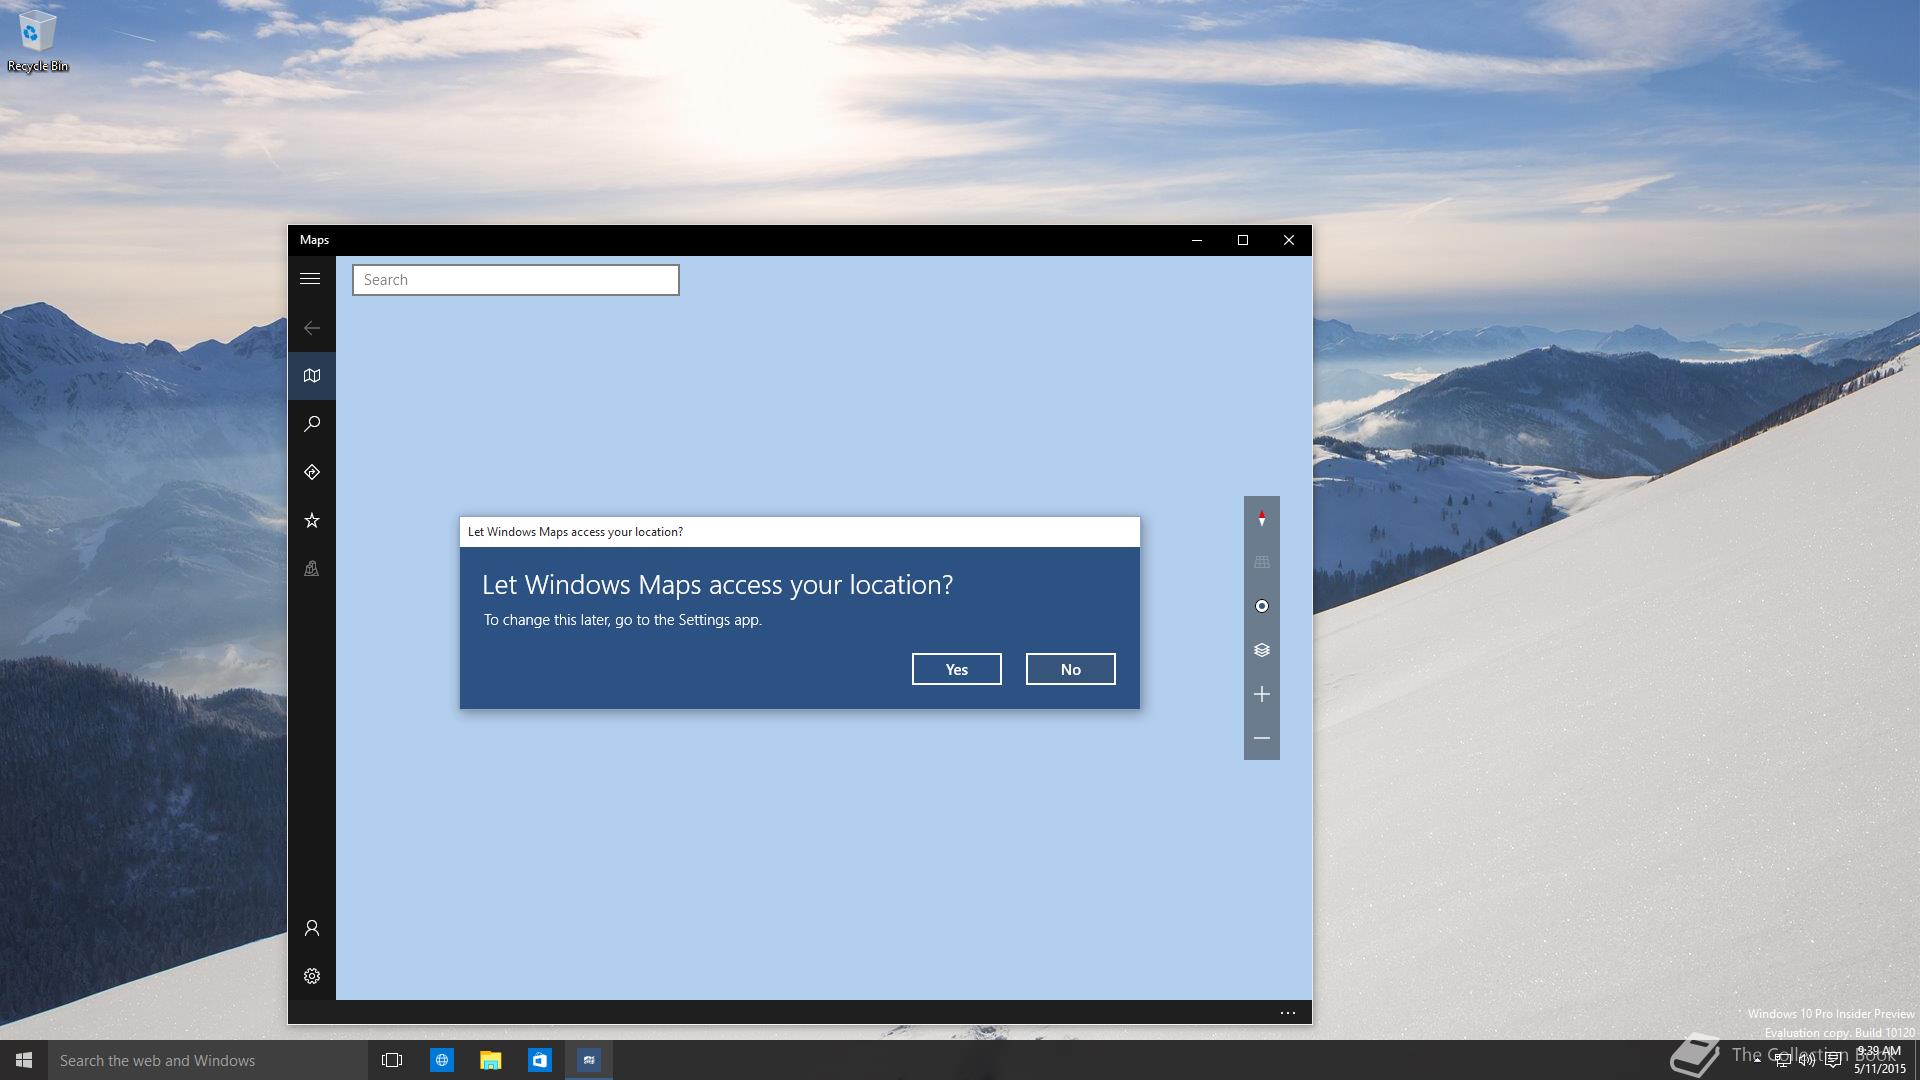Open the map layers control

click(1262, 650)
